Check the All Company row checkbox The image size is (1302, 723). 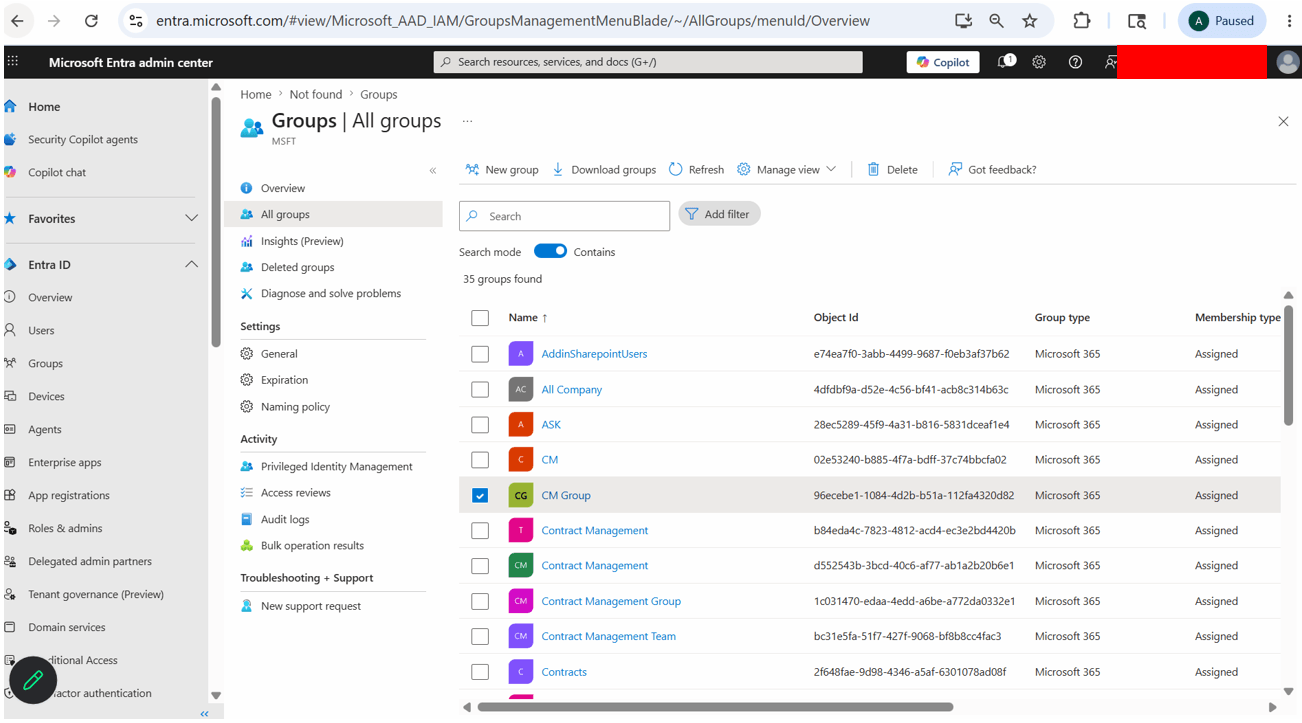coord(480,389)
